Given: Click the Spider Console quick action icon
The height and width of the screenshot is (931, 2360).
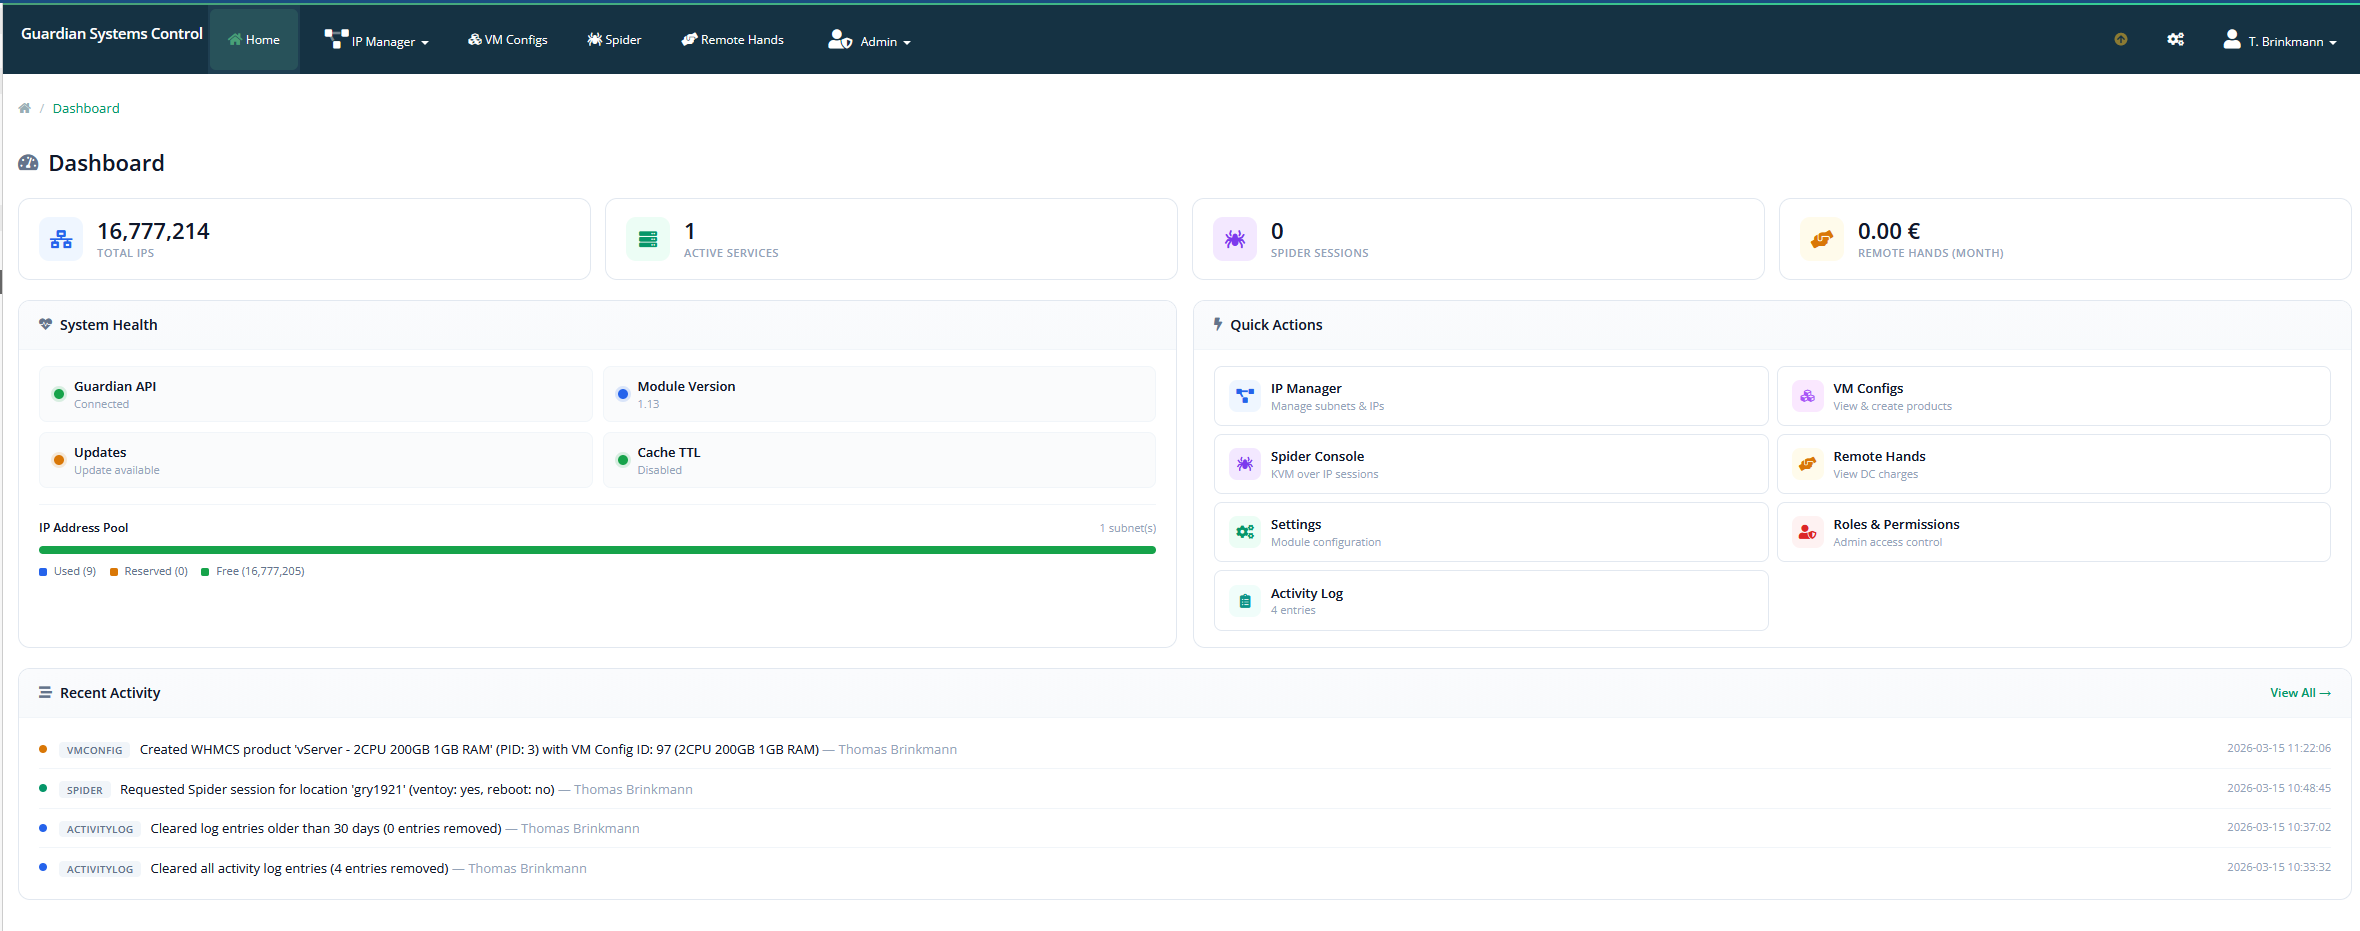Looking at the screenshot, I should click(1245, 464).
